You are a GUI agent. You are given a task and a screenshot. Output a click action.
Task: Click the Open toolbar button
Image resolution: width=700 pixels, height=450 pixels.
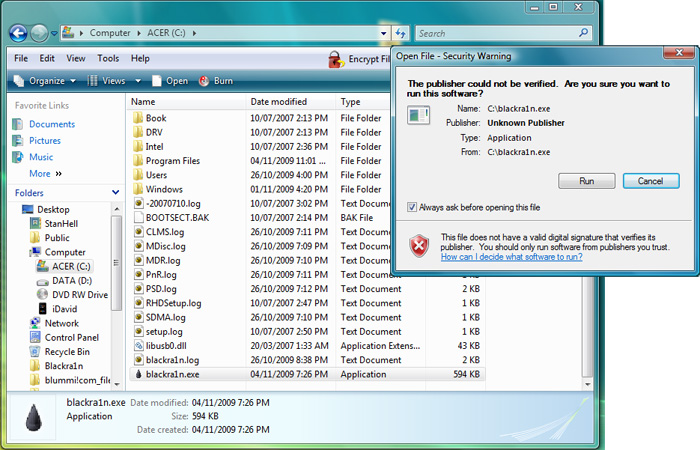coord(170,81)
